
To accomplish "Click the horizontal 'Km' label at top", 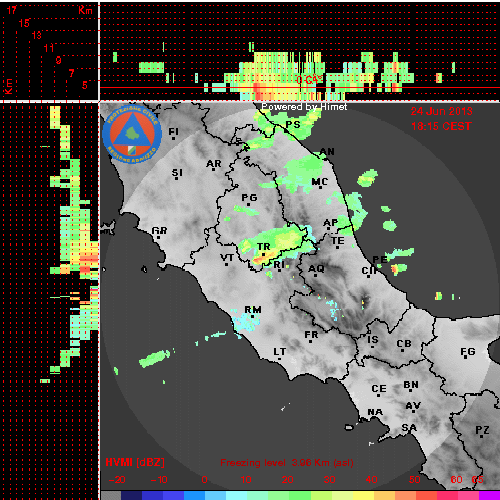I will pos(85,10).
